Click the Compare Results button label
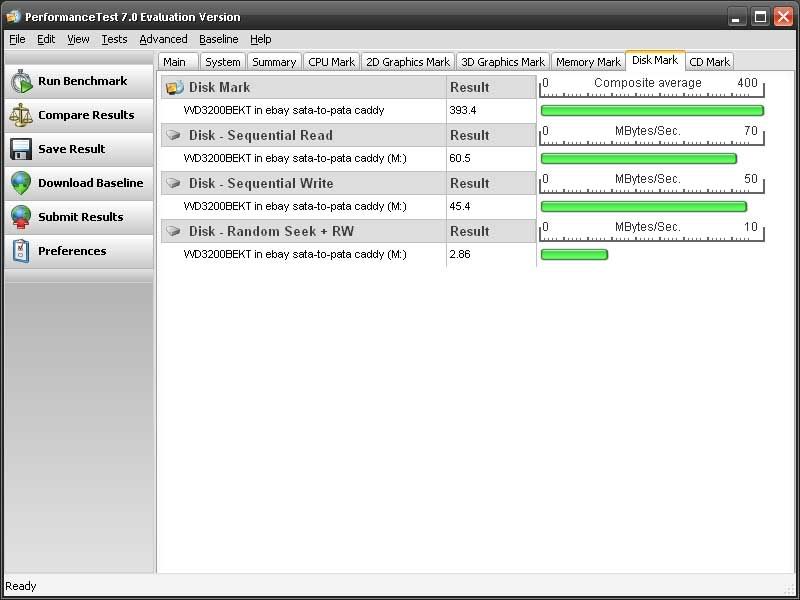The image size is (800, 600). (x=86, y=115)
